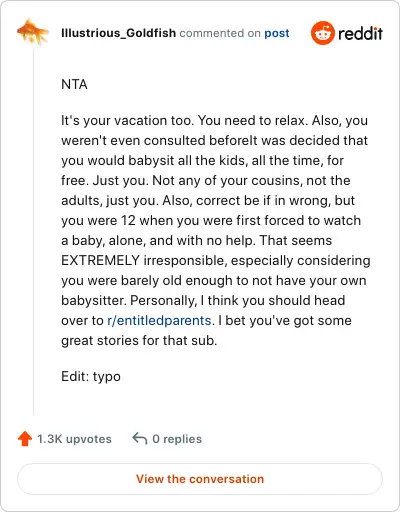
Task: Open the blue 'post' link
Action: [x=277, y=33]
